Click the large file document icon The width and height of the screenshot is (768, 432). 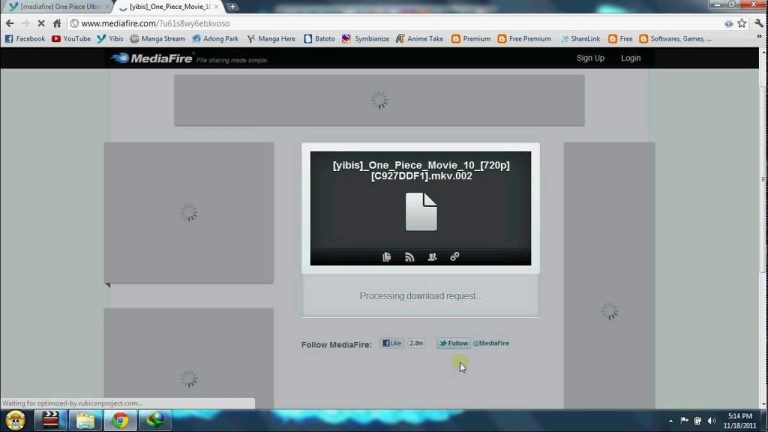click(x=421, y=212)
